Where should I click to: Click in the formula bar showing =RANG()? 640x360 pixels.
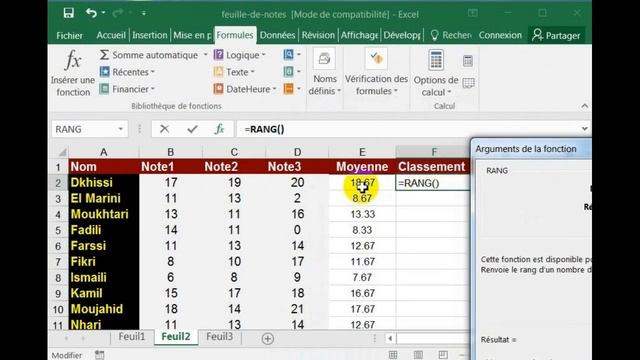(408, 129)
